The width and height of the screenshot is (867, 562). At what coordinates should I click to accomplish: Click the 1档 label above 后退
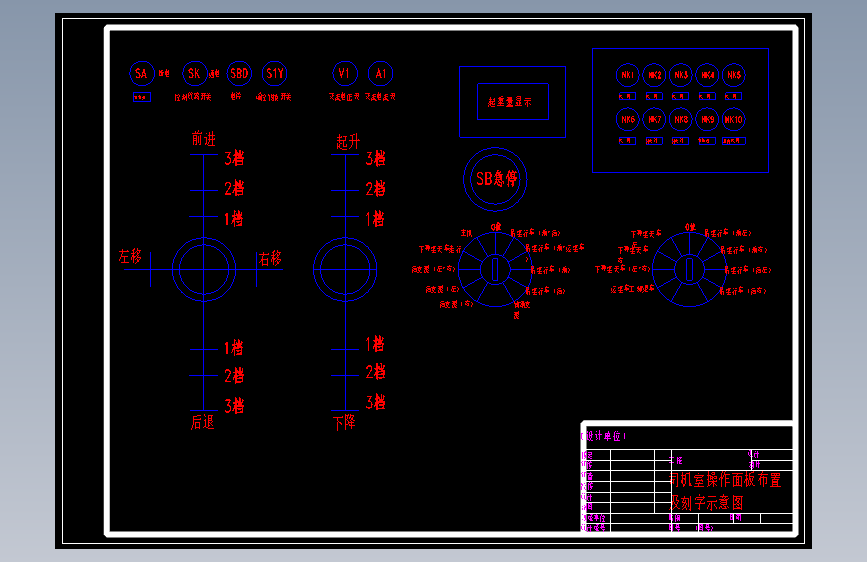pyautogui.click(x=234, y=348)
